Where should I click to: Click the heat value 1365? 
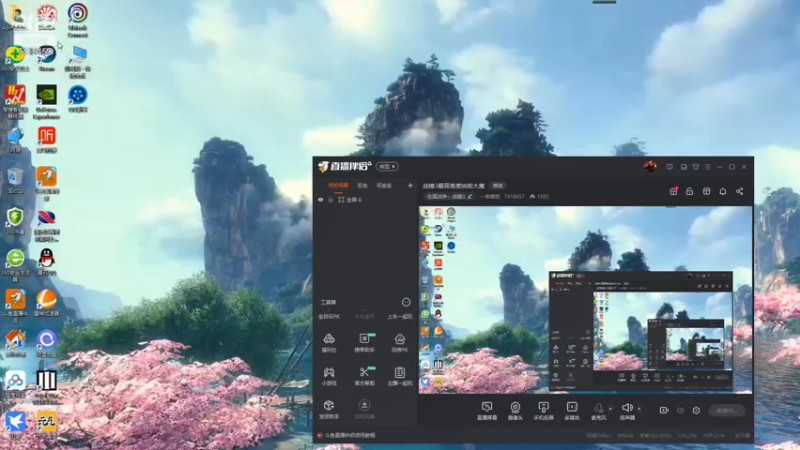[542, 196]
